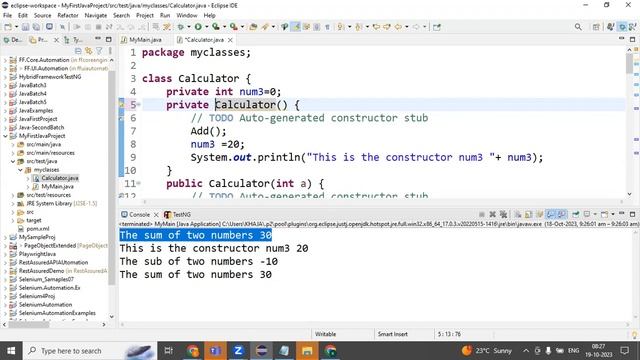Run the program with the green Run icon

(x=198, y=27)
